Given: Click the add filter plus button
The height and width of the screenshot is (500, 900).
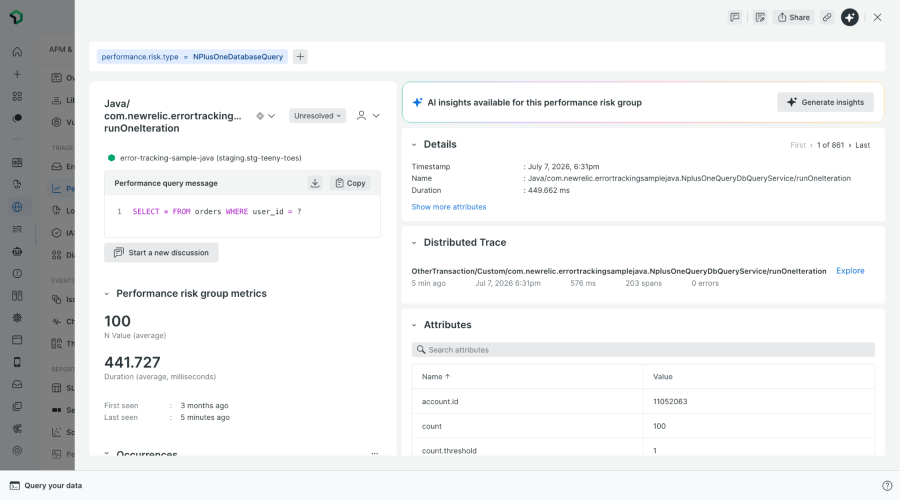Looking at the screenshot, I should (x=300, y=56).
